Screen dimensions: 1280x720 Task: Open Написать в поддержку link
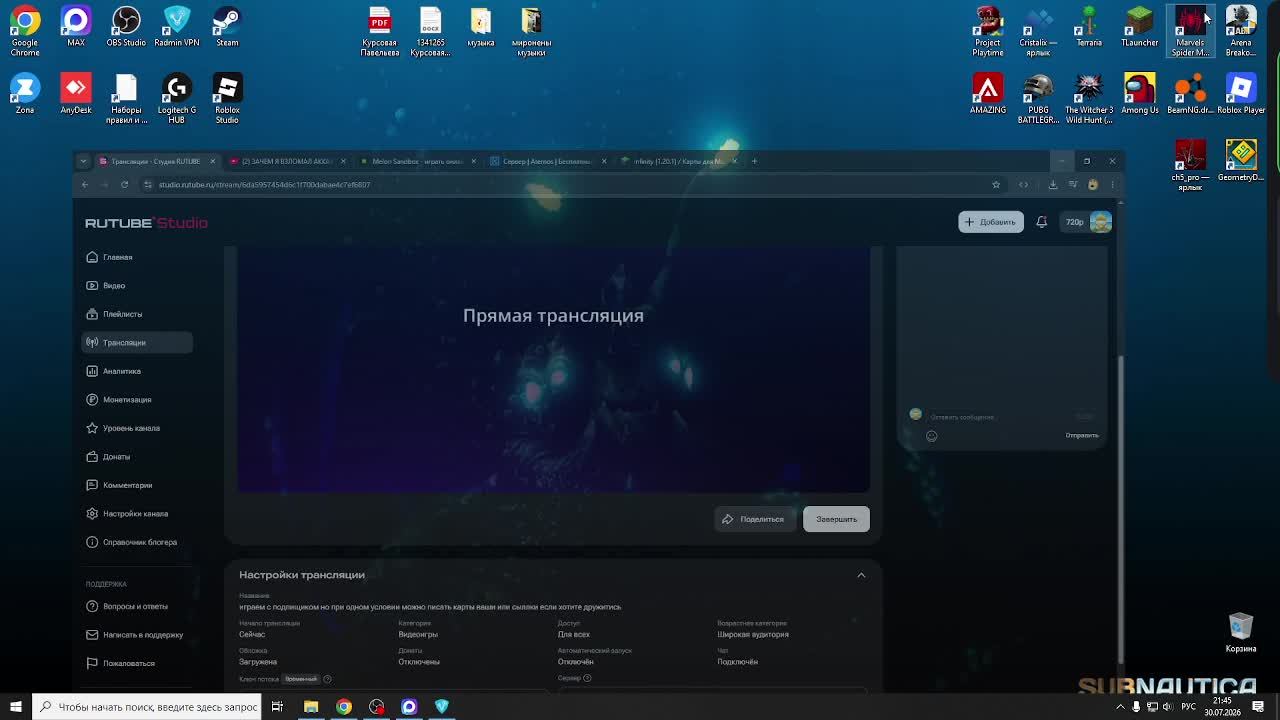tap(137, 635)
